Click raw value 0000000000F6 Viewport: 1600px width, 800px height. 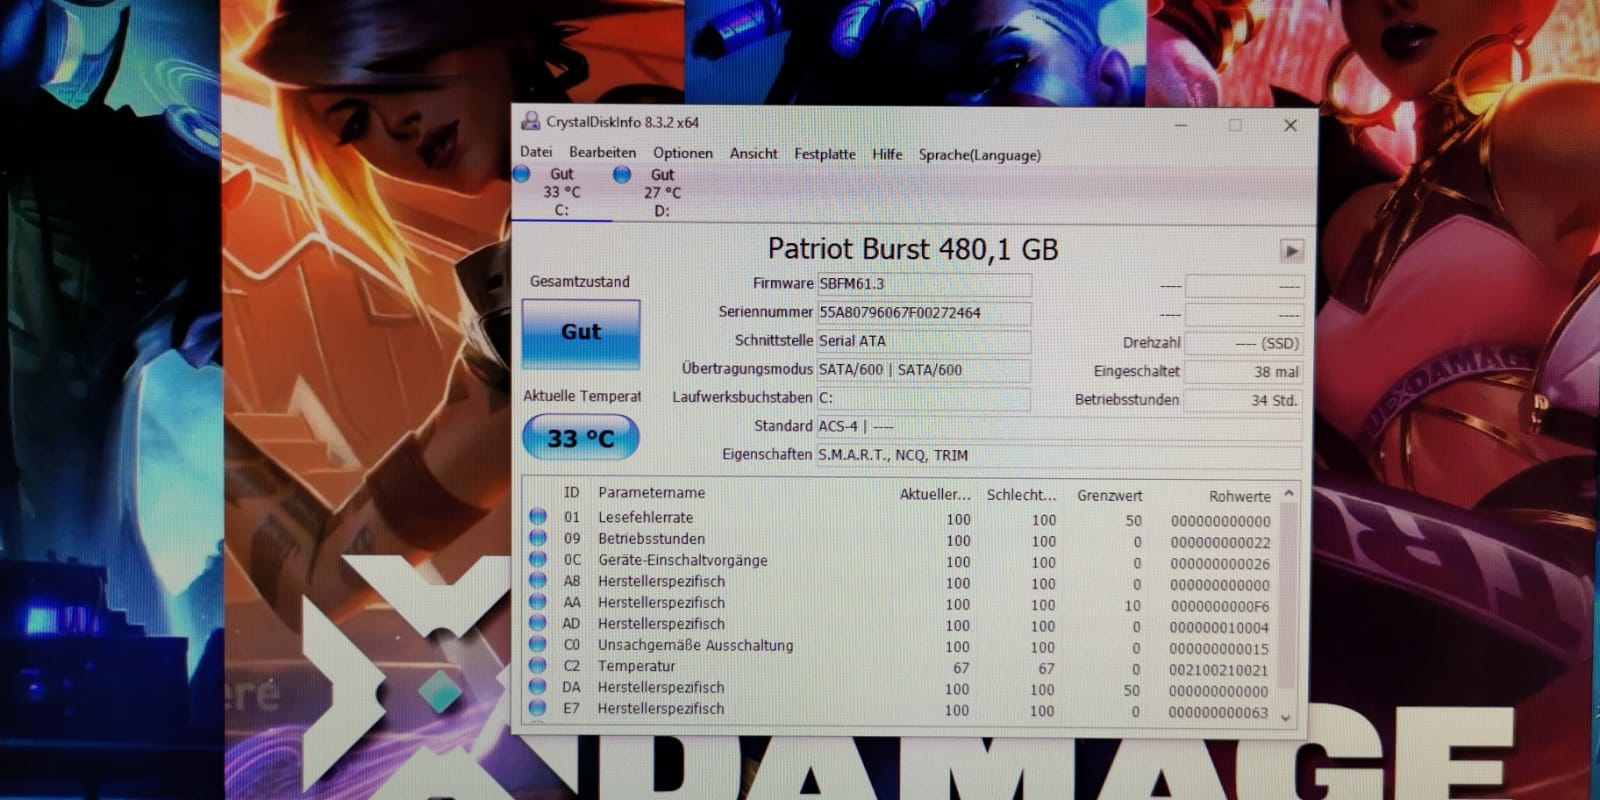click(x=1220, y=606)
